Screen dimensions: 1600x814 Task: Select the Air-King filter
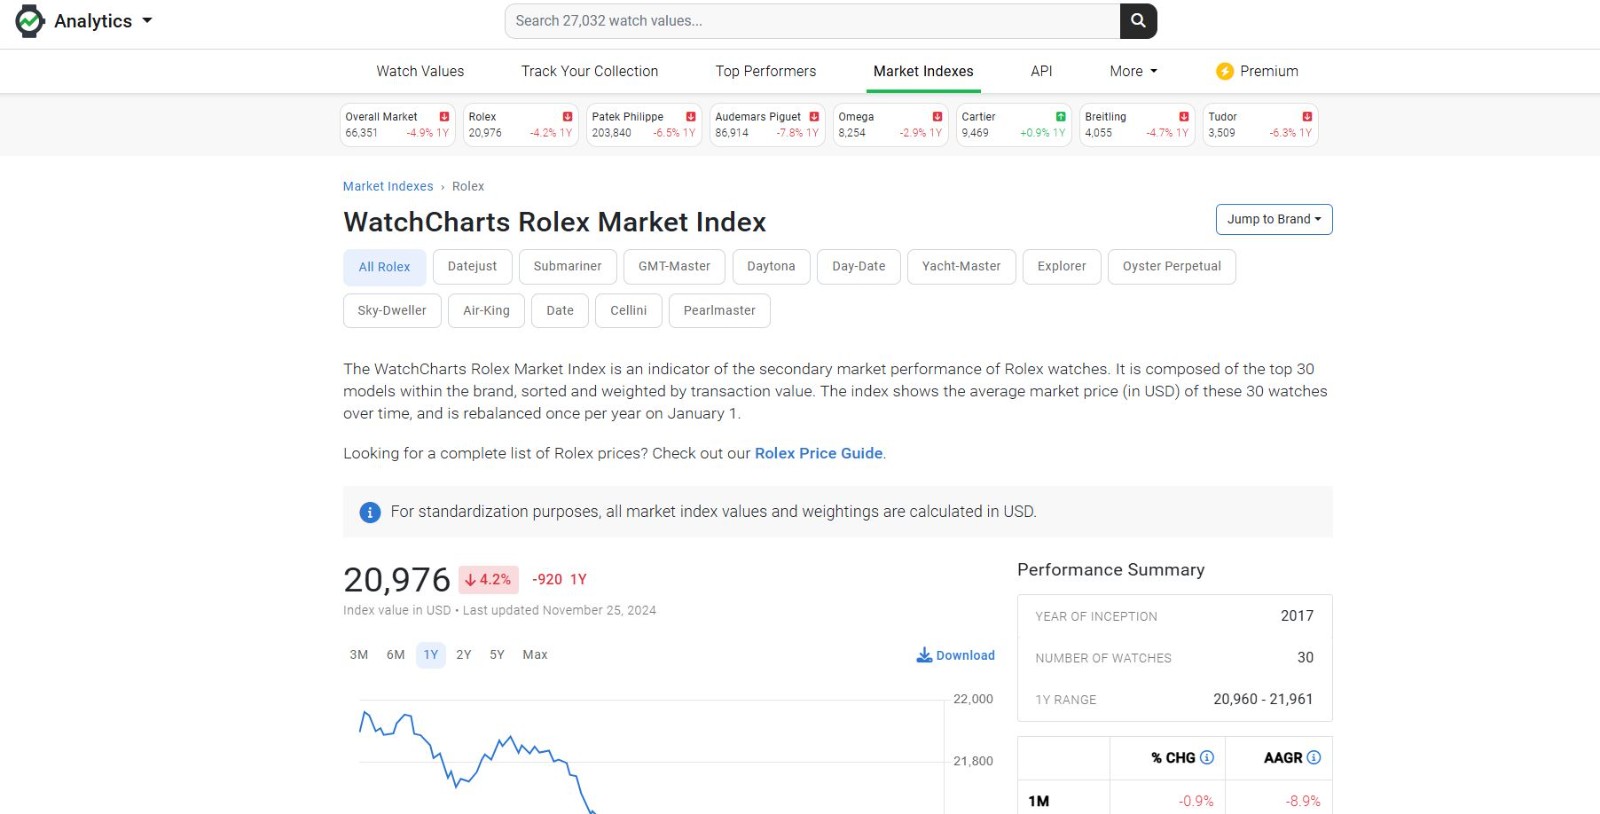486,310
